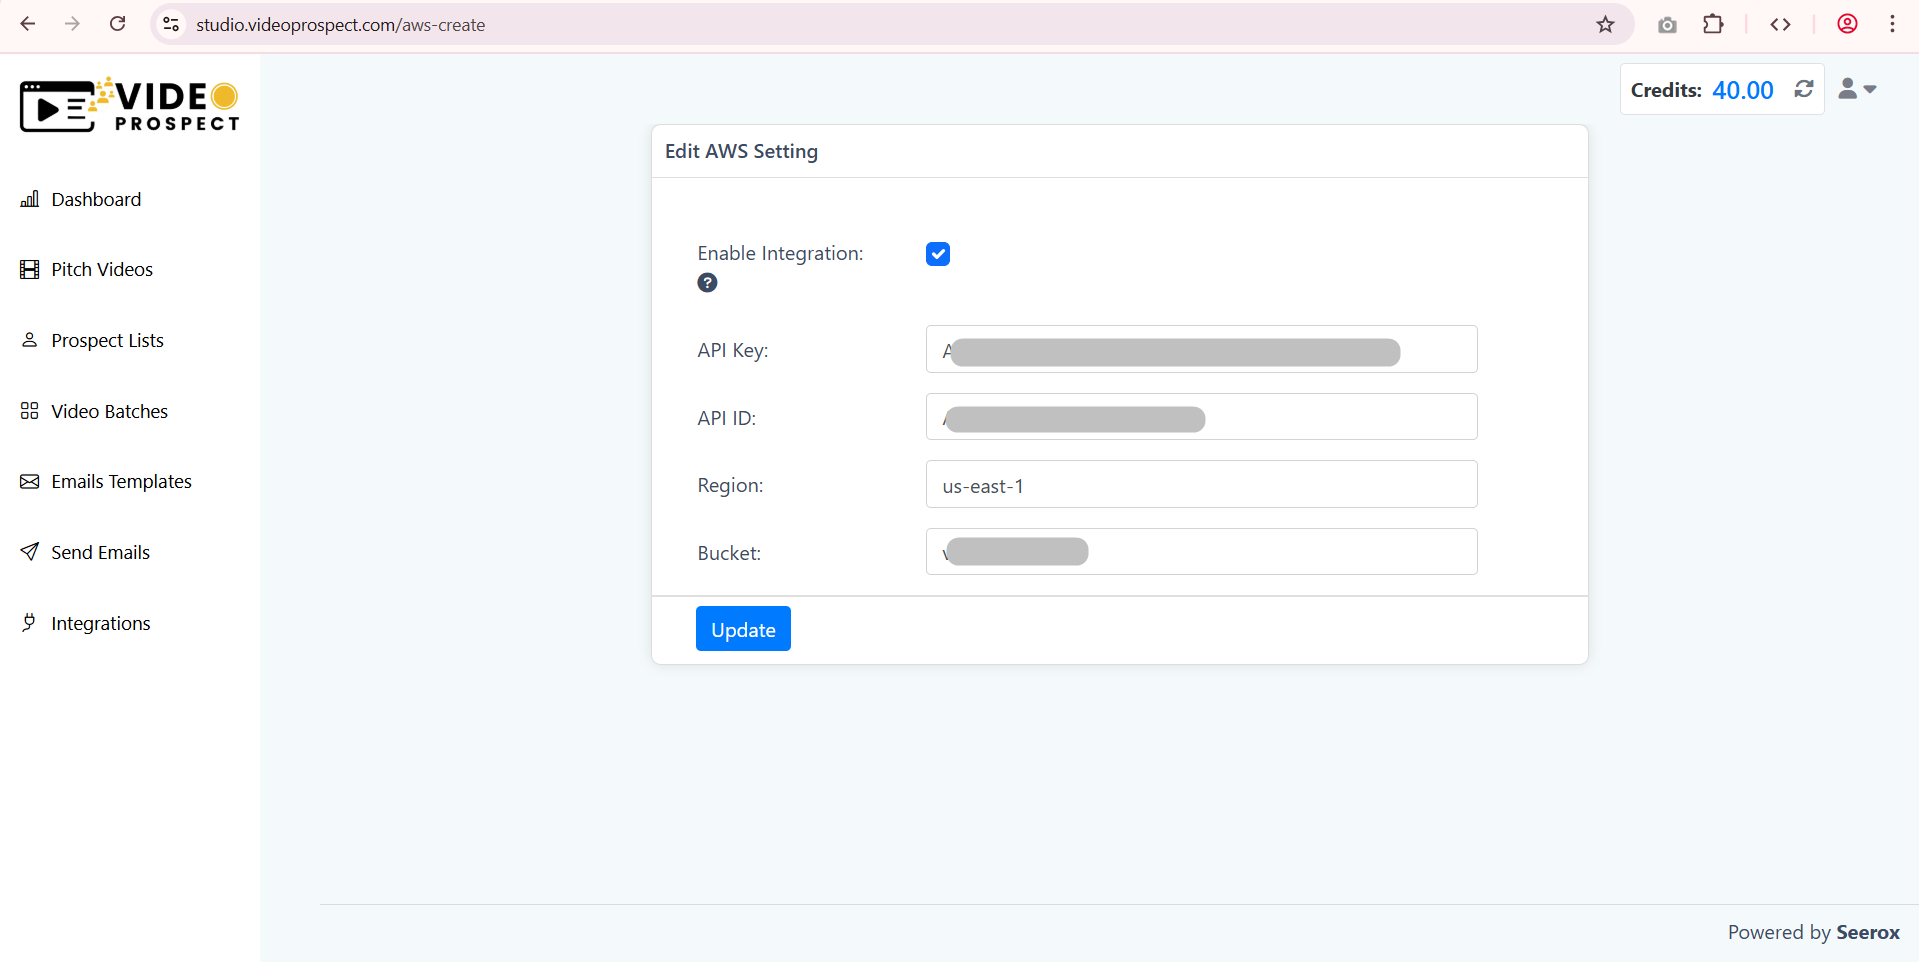
Task: Click the Prospect Lists person icon
Action: coord(30,340)
